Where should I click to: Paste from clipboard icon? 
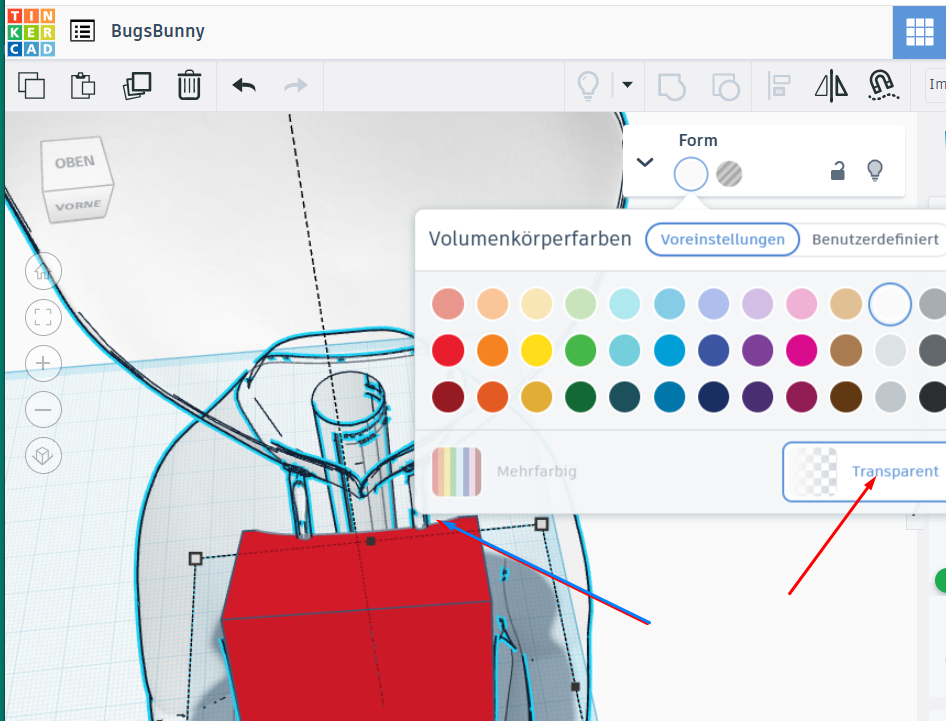pos(83,86)
